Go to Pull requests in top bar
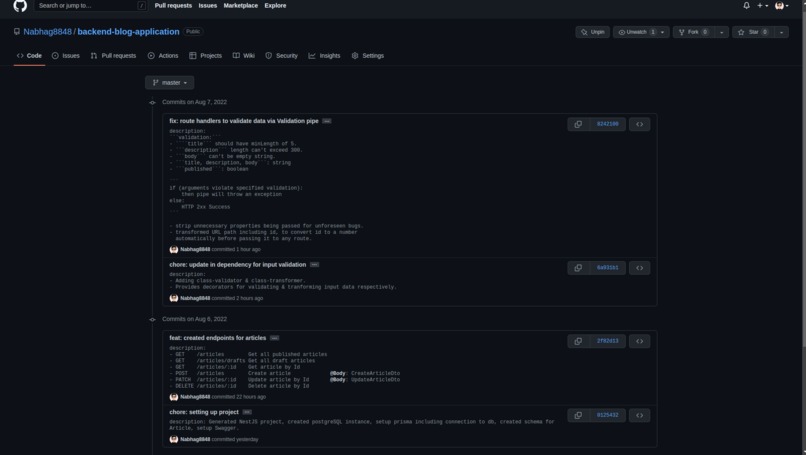 point(173,6)
